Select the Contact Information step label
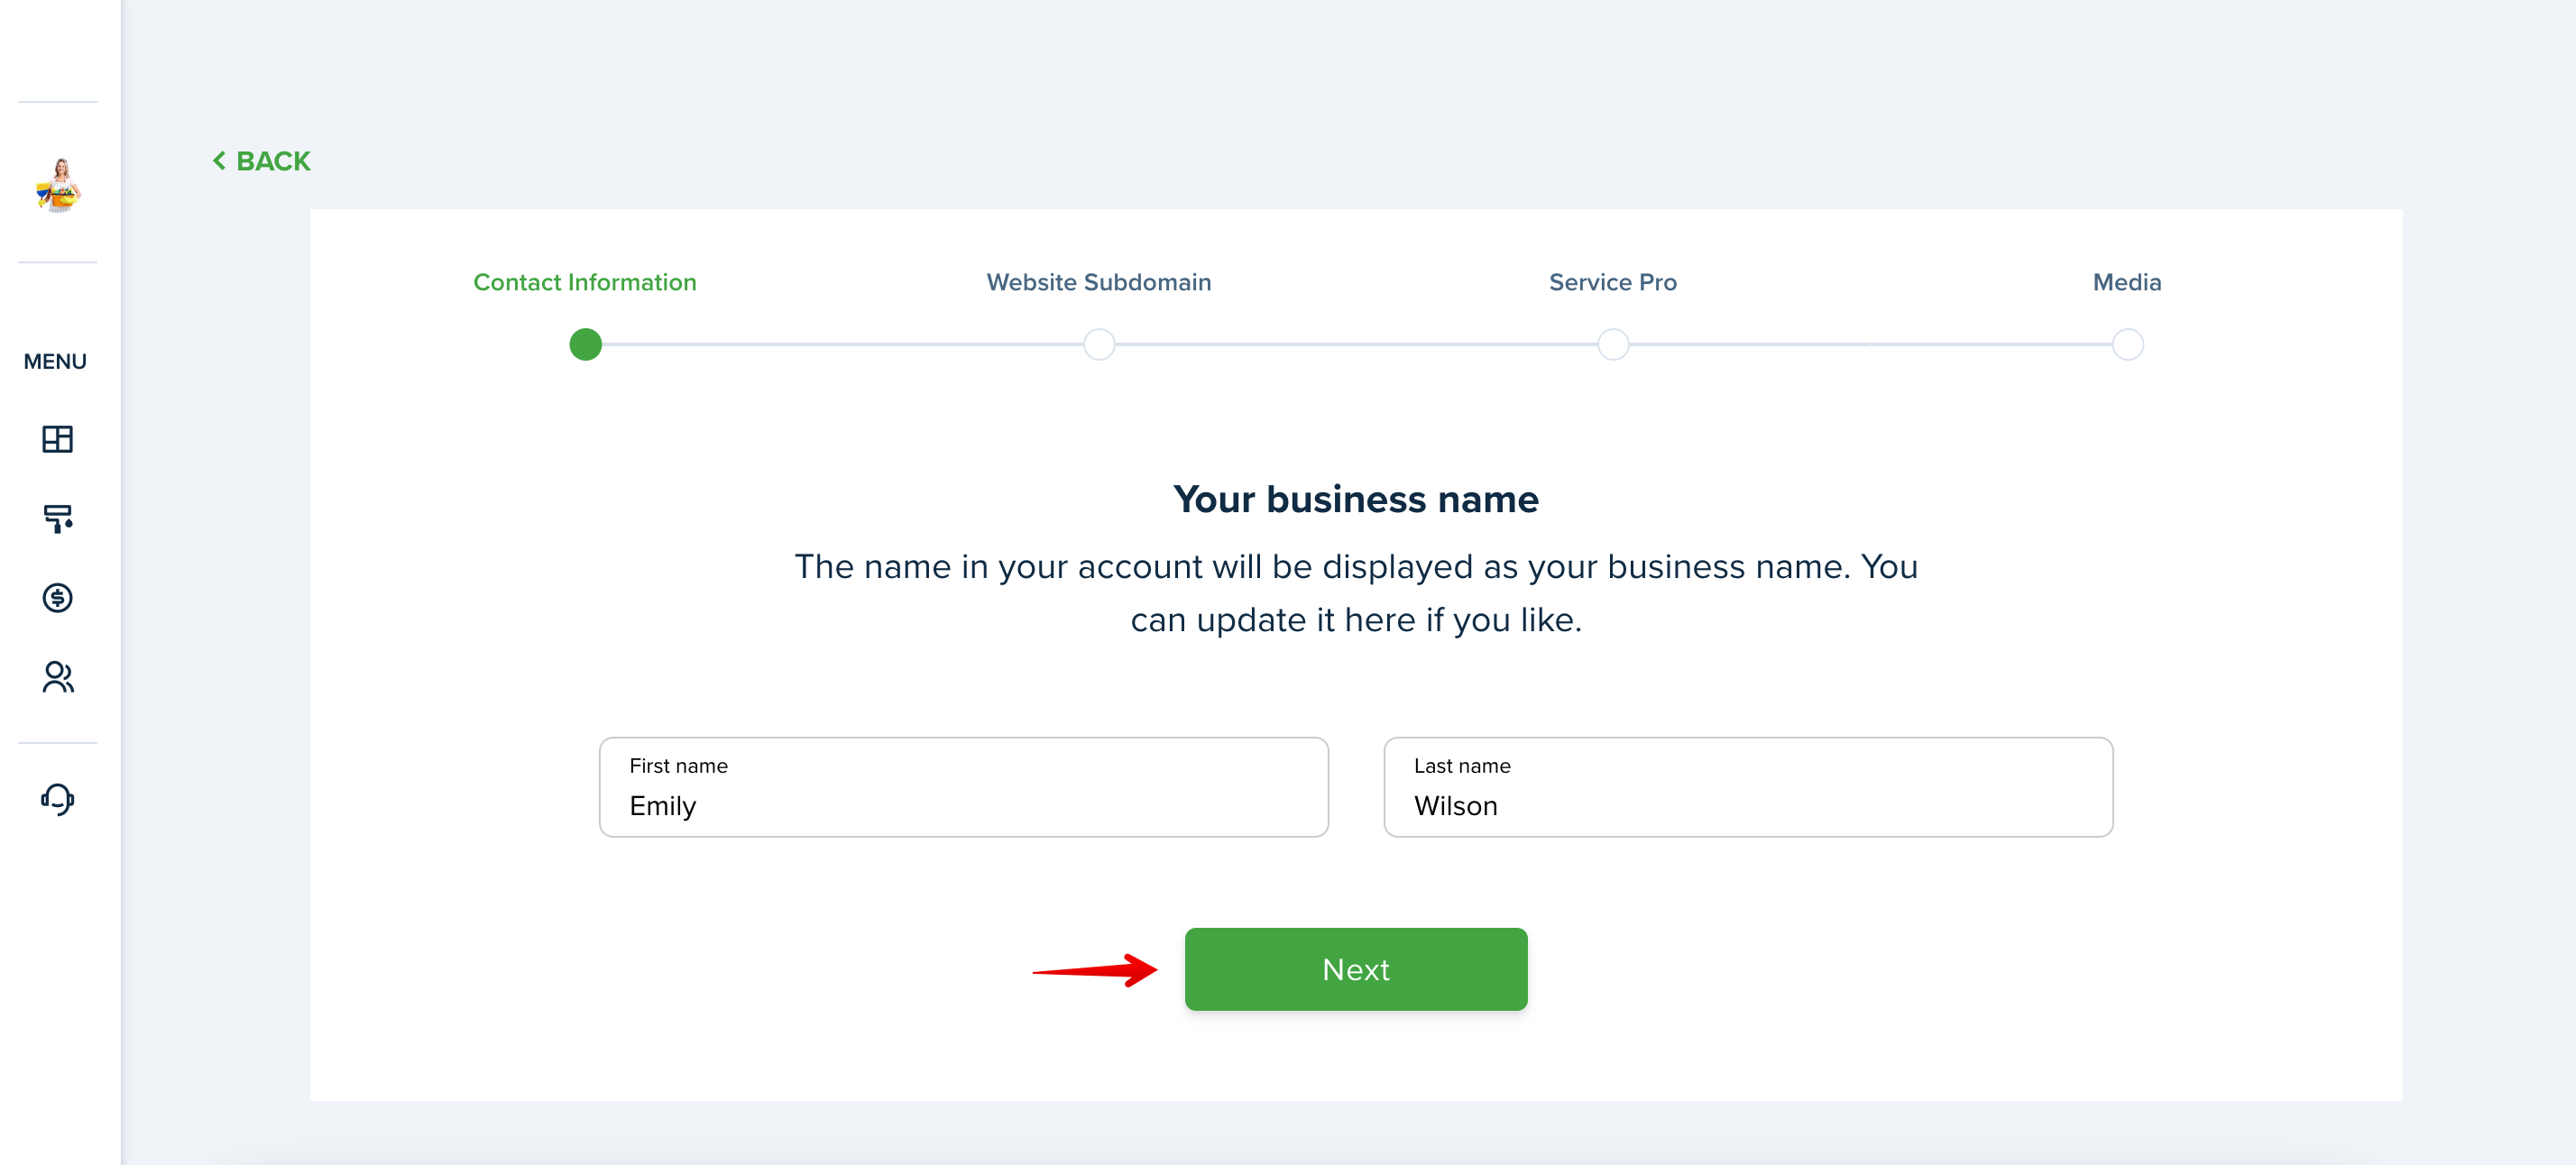The height and width of the screenshot is (1165, 2576). [x=585, y=282]
